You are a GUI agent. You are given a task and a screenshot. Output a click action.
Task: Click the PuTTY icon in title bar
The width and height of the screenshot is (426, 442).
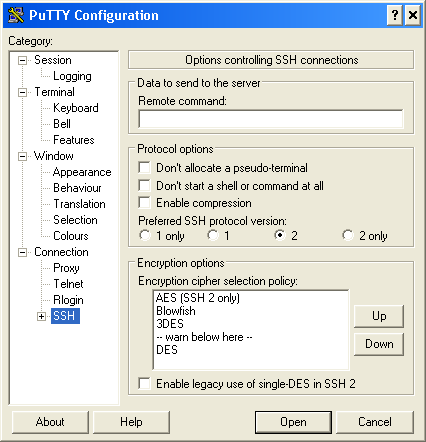(x=16, y=15)
